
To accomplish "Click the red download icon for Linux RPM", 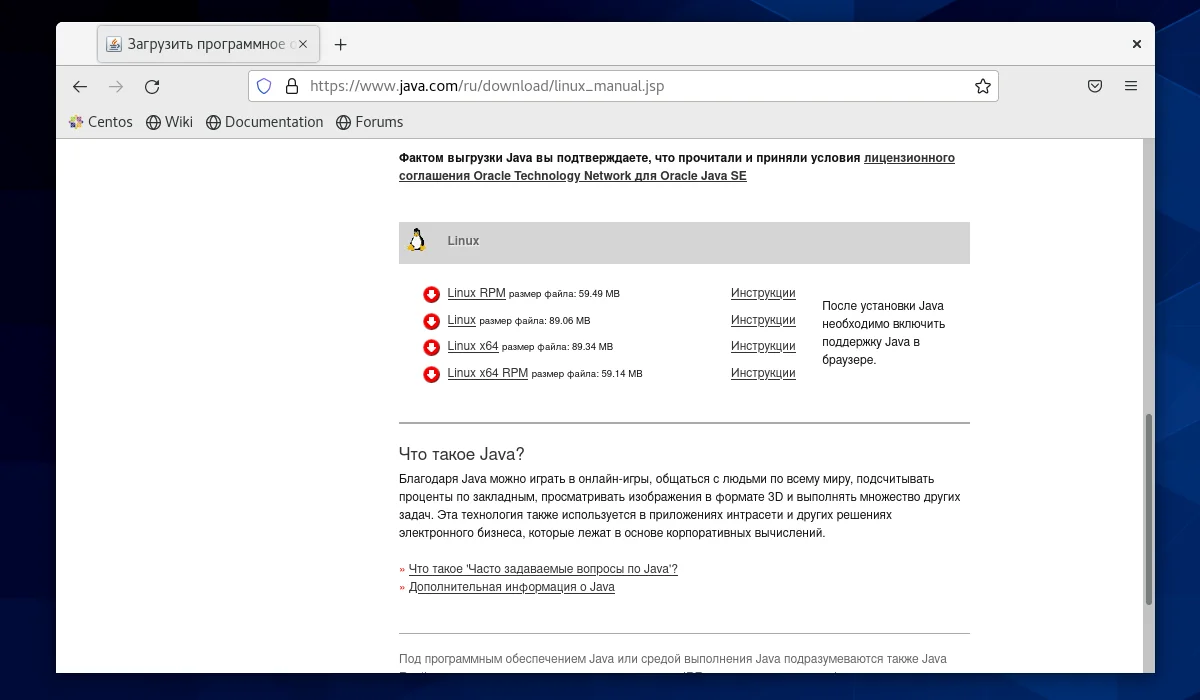I will click(x=431, y=294).
